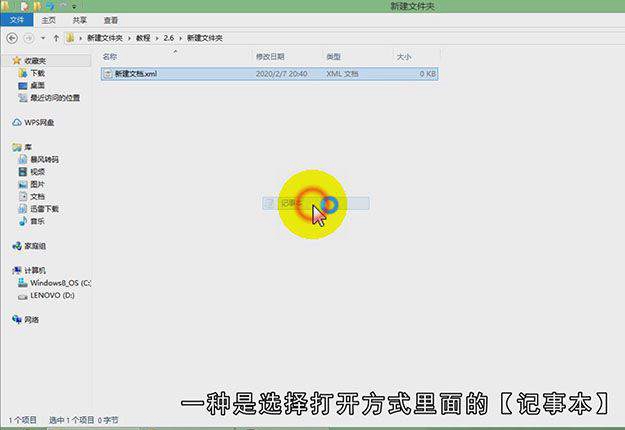The width and height of the screenshot is (625, 430).
Task: Click the 视频 library film icon
Action: point(23,172)
